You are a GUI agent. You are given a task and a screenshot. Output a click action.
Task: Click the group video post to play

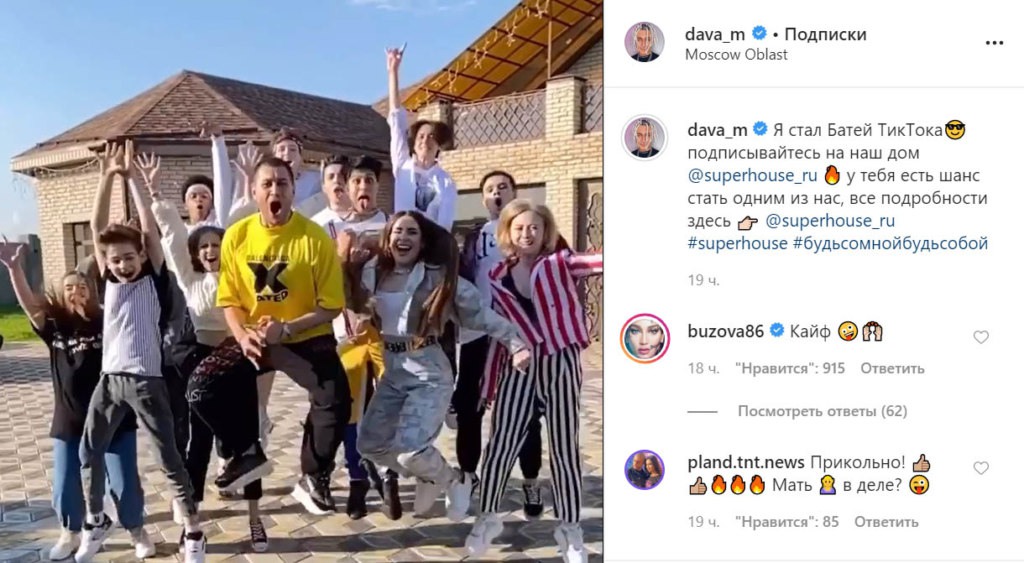click(301, 282)
